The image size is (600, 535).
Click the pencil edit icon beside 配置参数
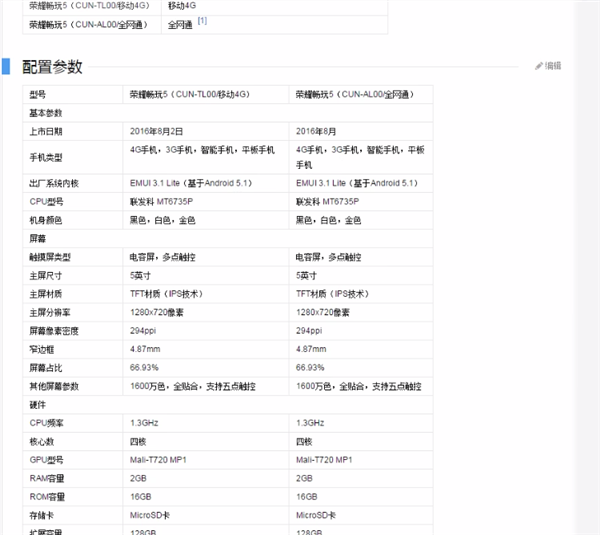[539, 66]
